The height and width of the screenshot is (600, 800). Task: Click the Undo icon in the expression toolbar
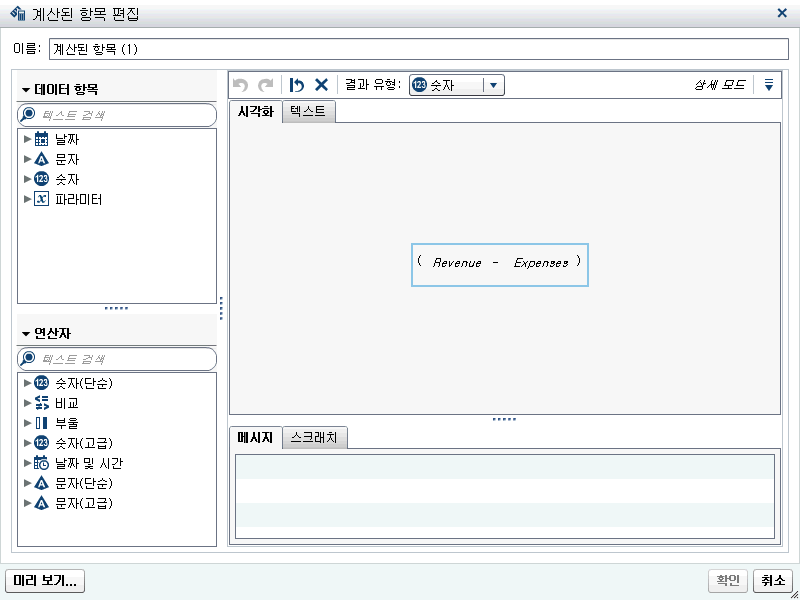[240, 85]
